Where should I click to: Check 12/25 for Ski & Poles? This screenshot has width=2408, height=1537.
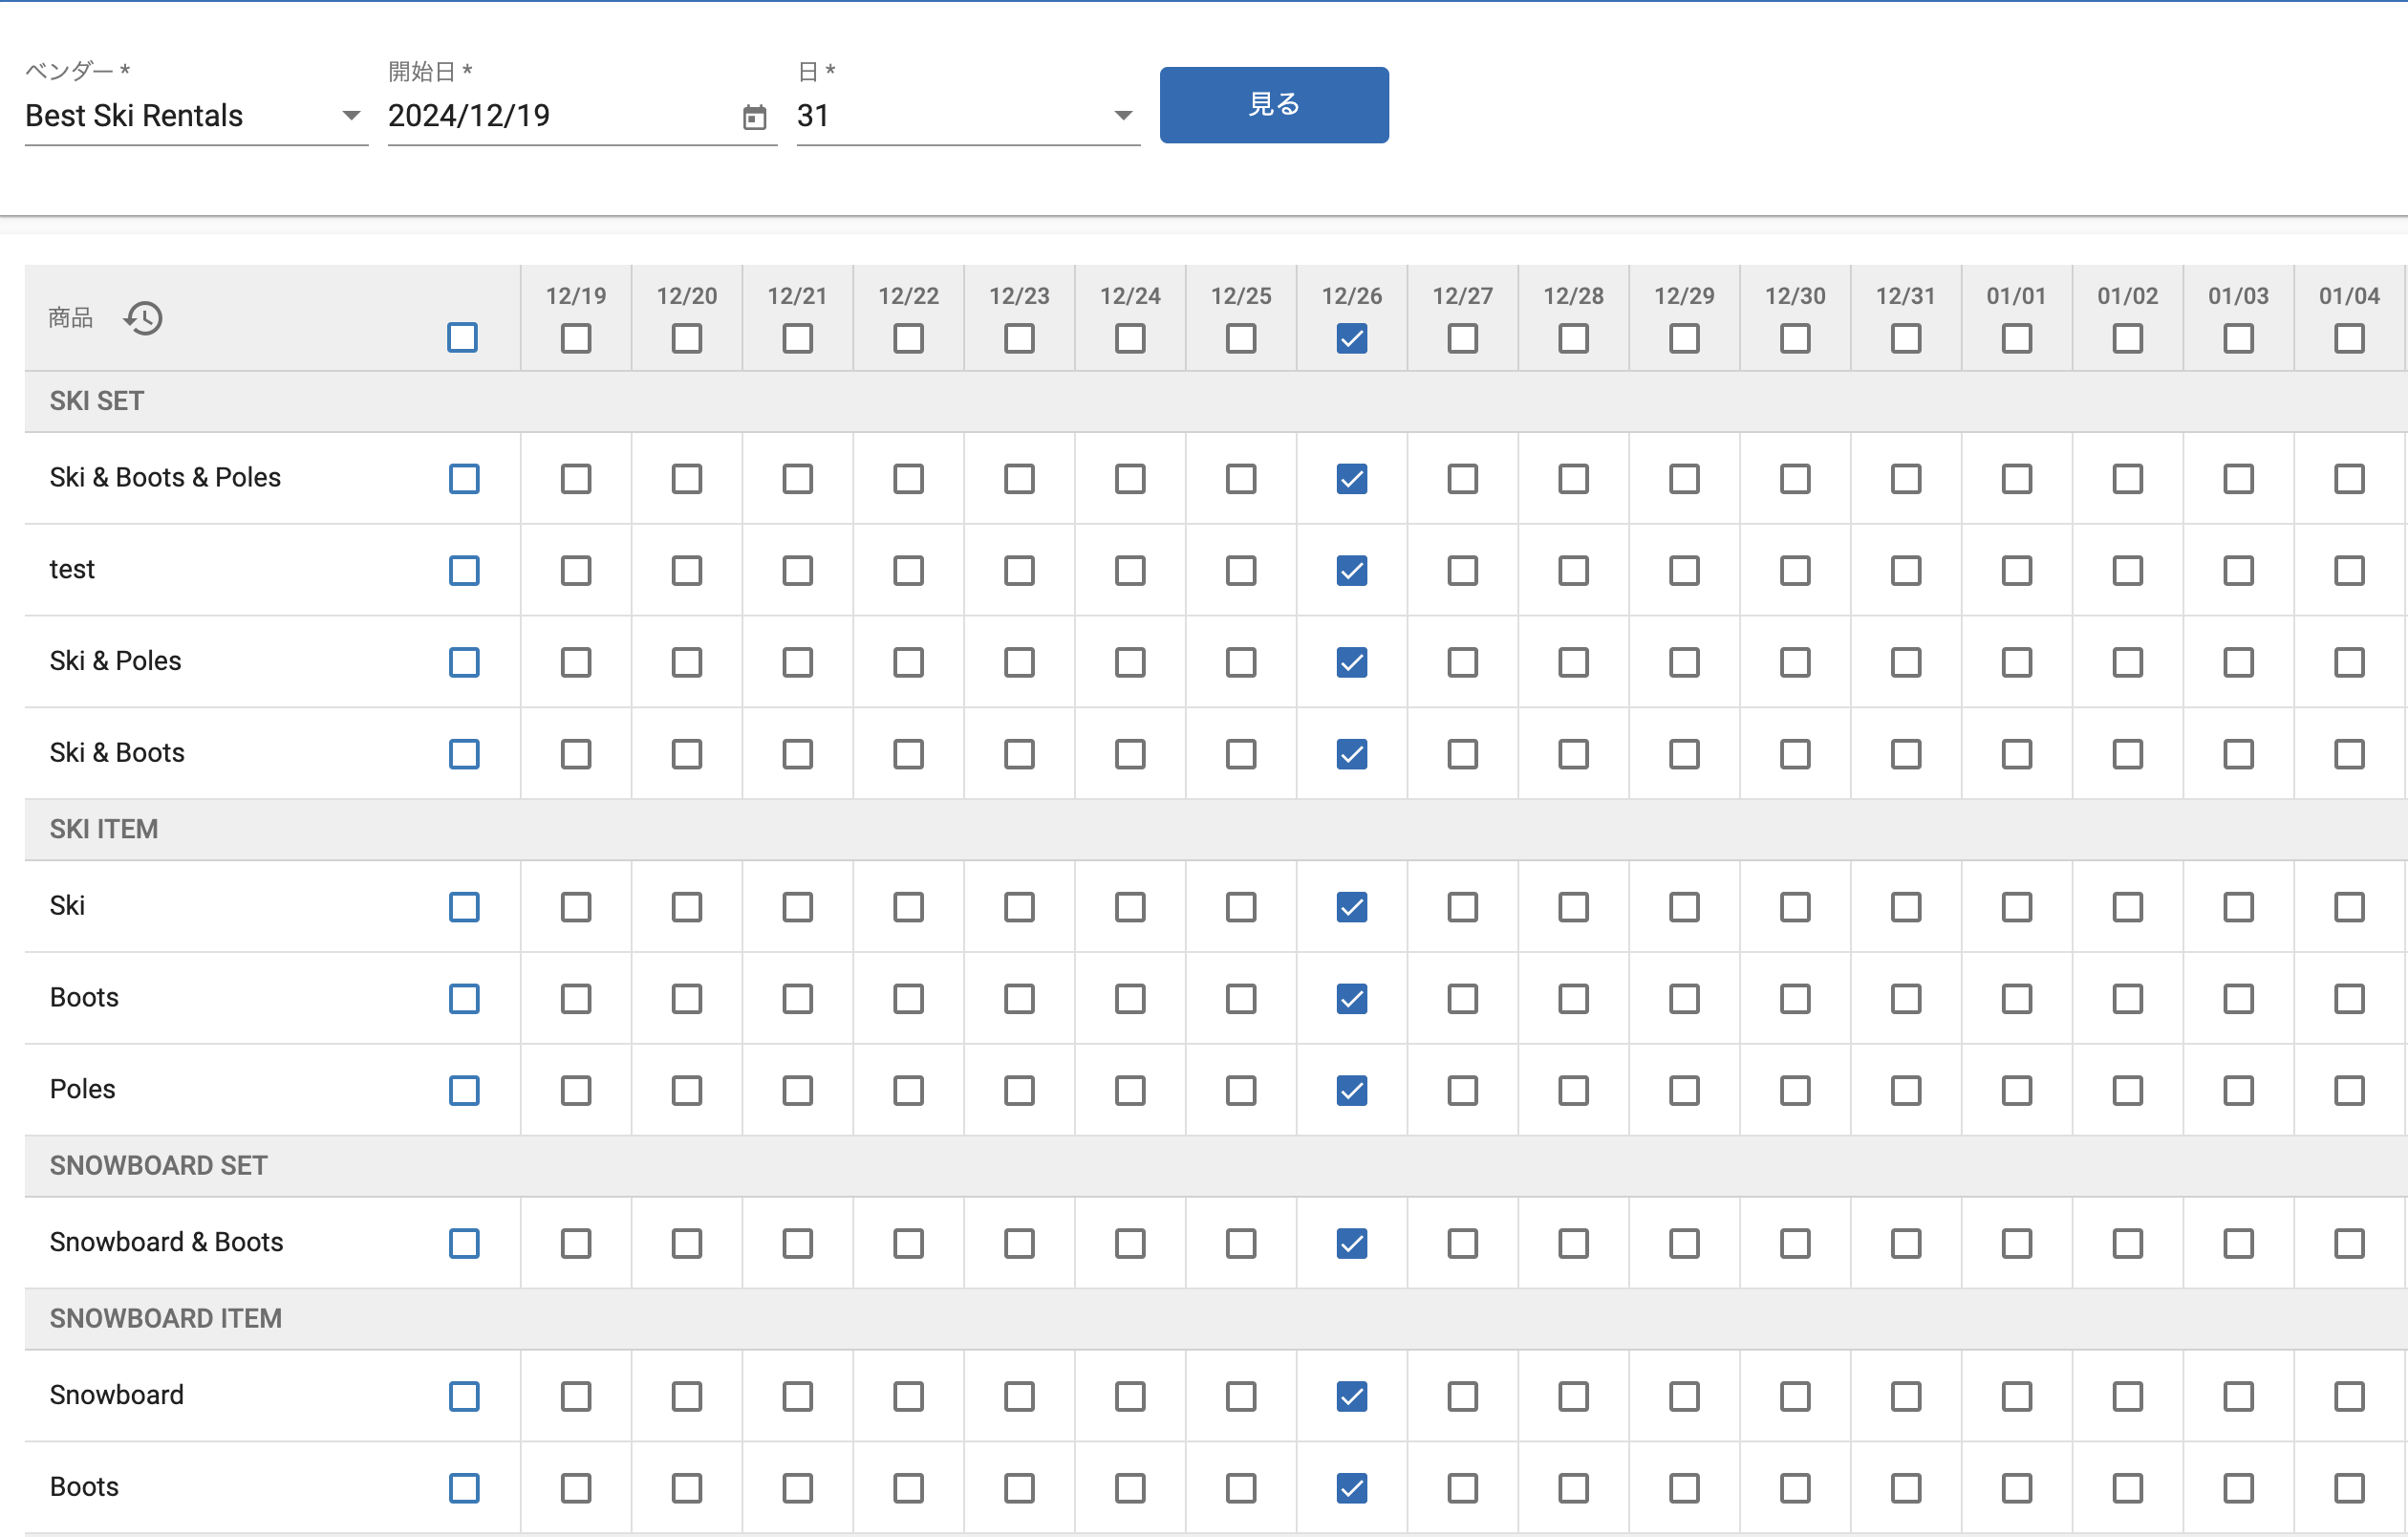coord(1240,662)
